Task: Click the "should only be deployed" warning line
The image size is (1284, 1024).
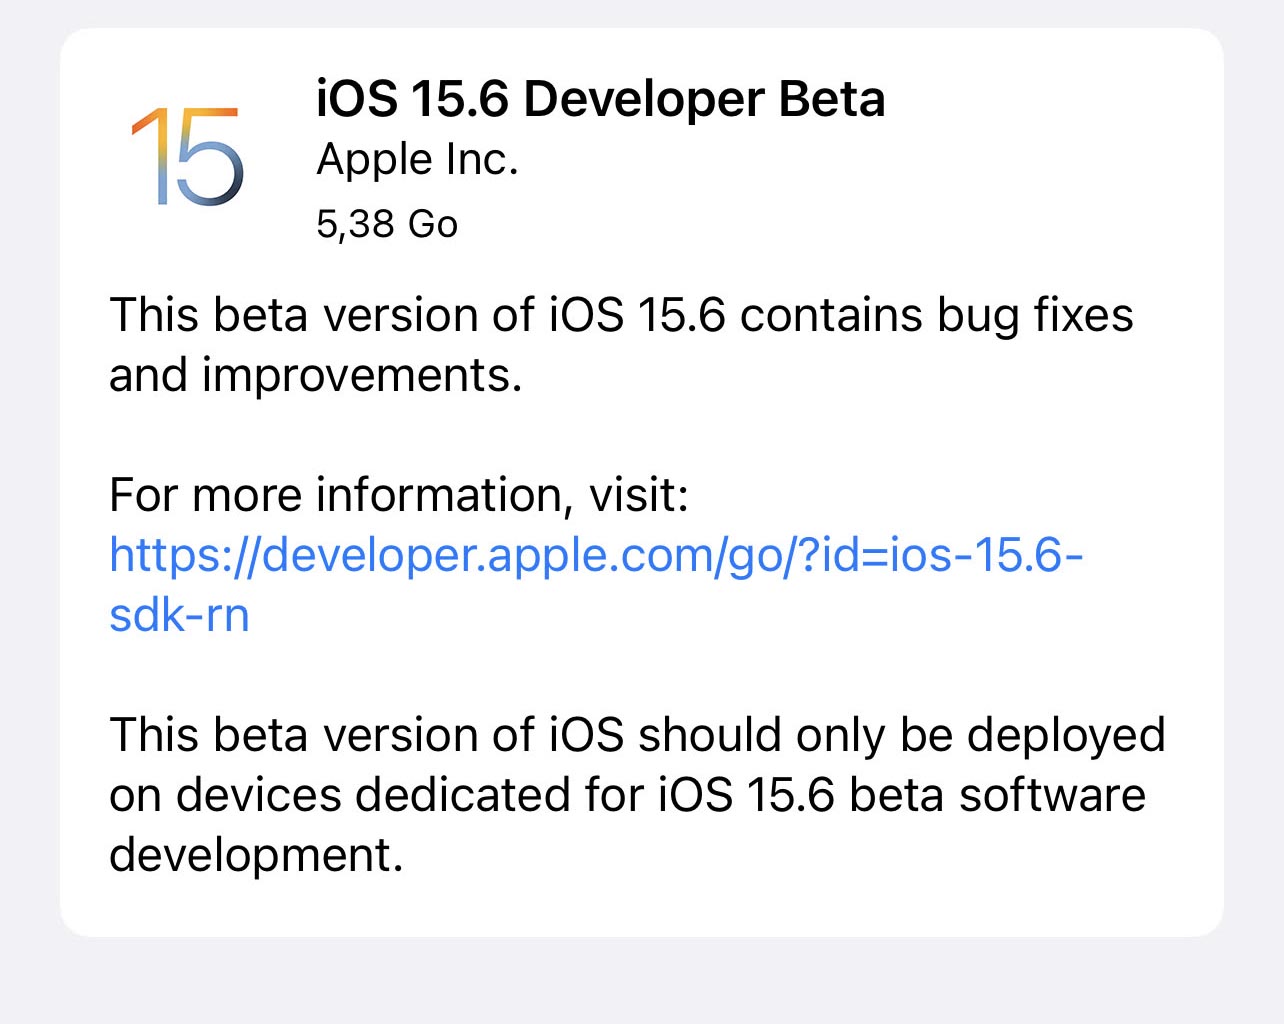Action: 902,735
